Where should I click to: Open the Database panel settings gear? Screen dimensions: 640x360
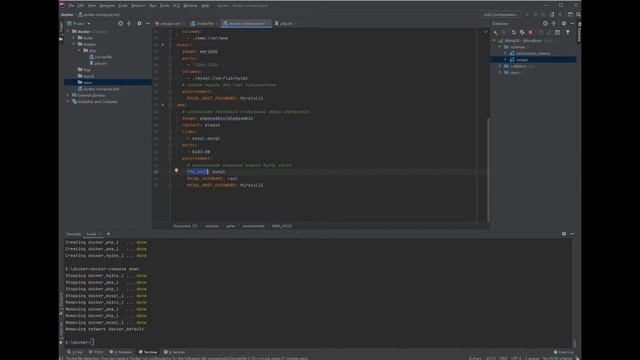point(564,23)
